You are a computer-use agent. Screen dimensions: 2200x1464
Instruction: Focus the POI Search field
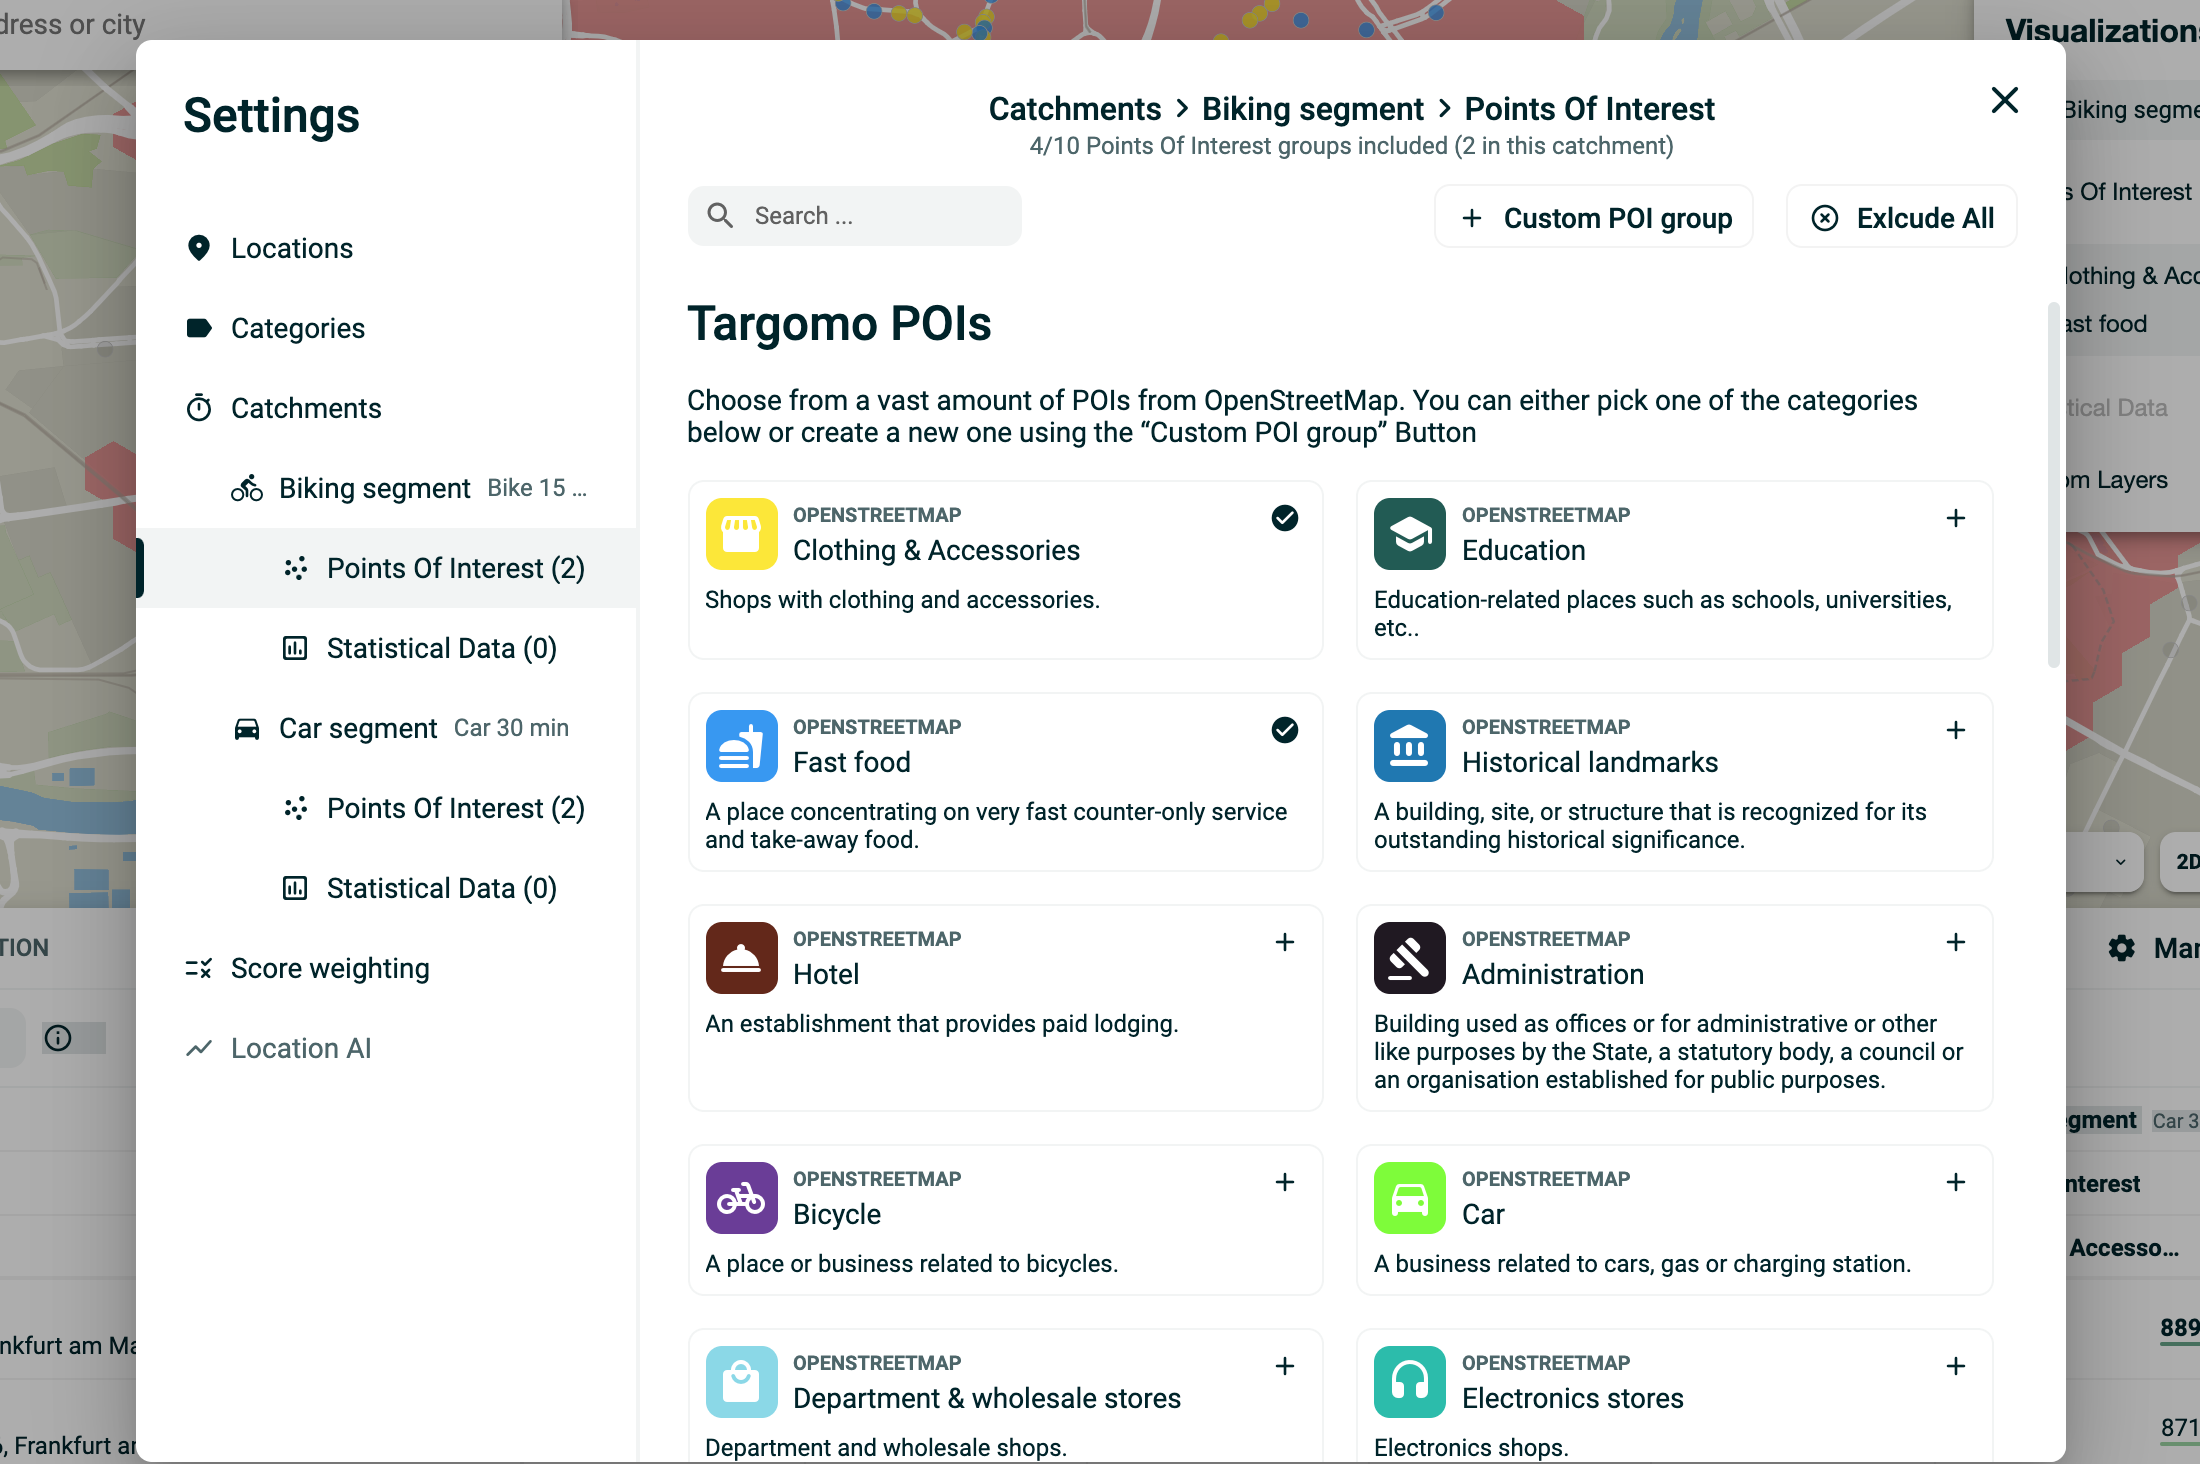click(x=855, y=216)
